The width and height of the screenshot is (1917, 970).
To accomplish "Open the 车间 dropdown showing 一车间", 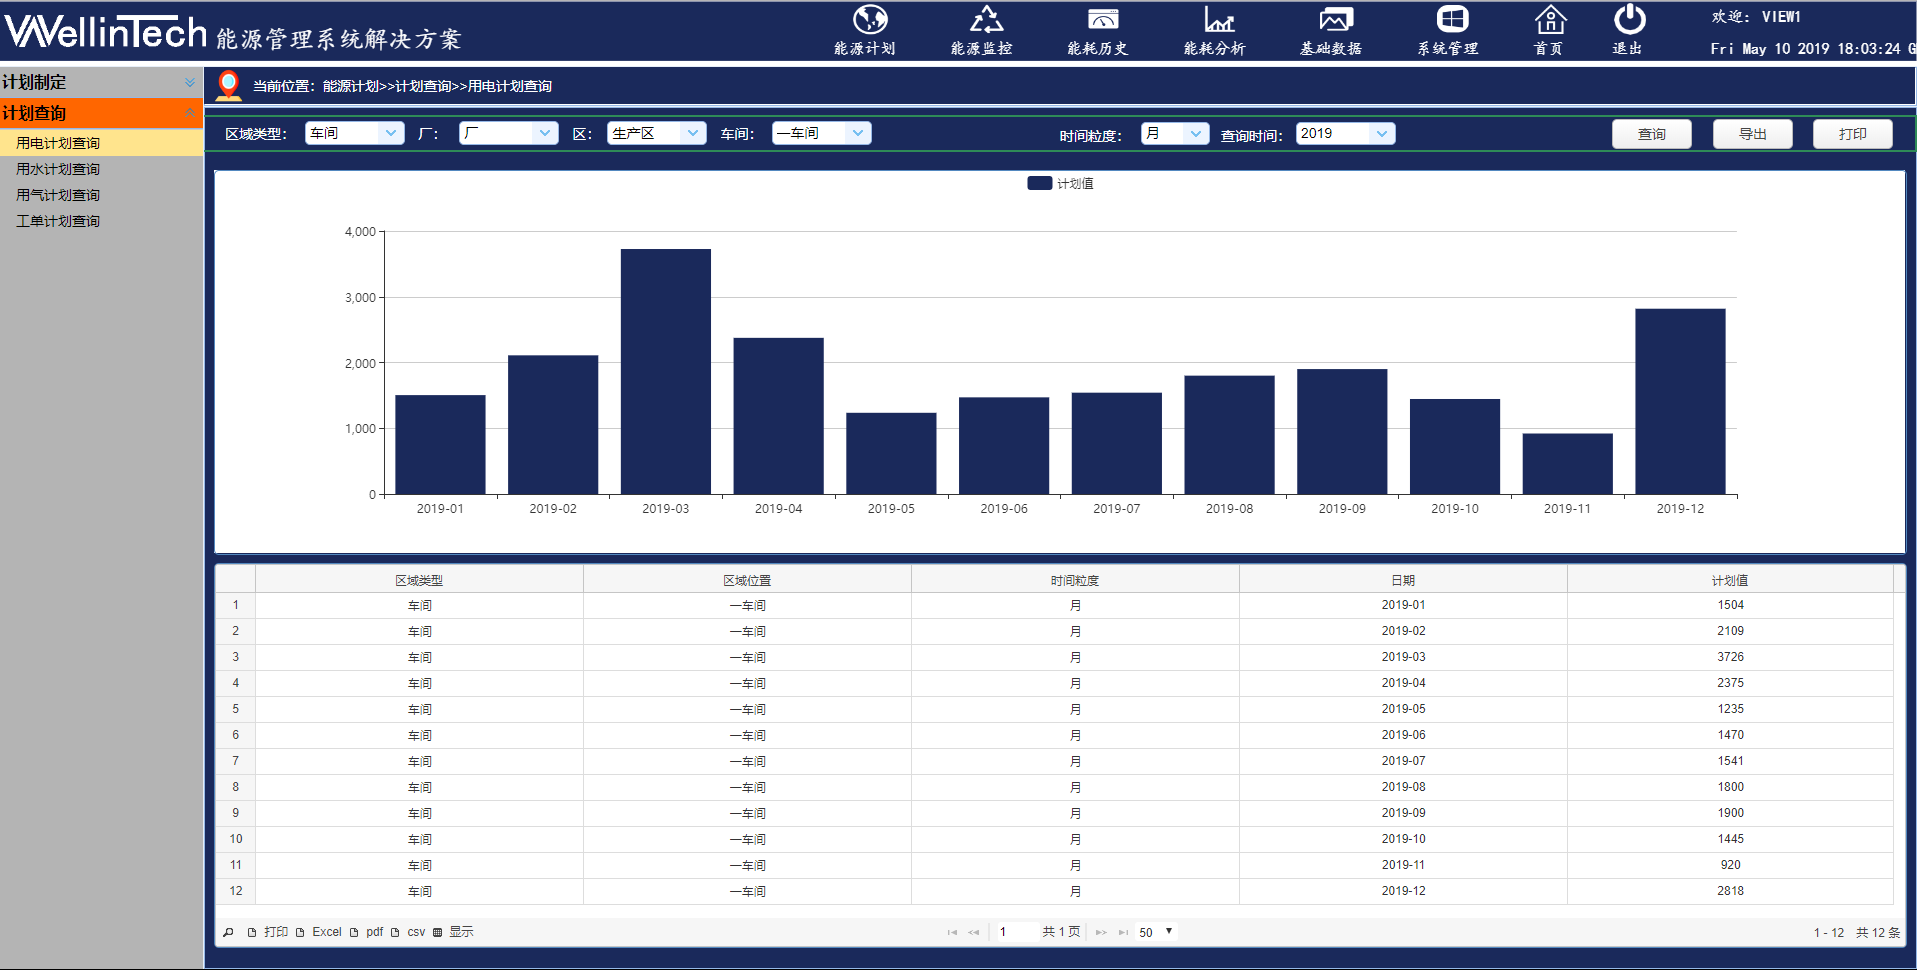I will pyautogui.click(x=821, y=133).
